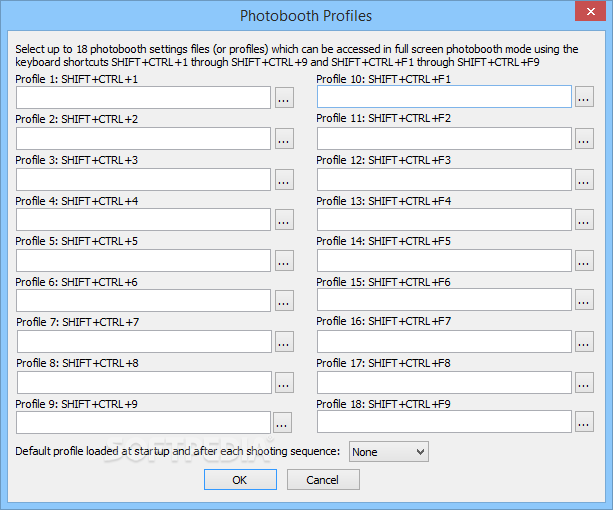Browse for Profile 7 settings file
This screenshot has height=510, width=613.
[284, 342]
